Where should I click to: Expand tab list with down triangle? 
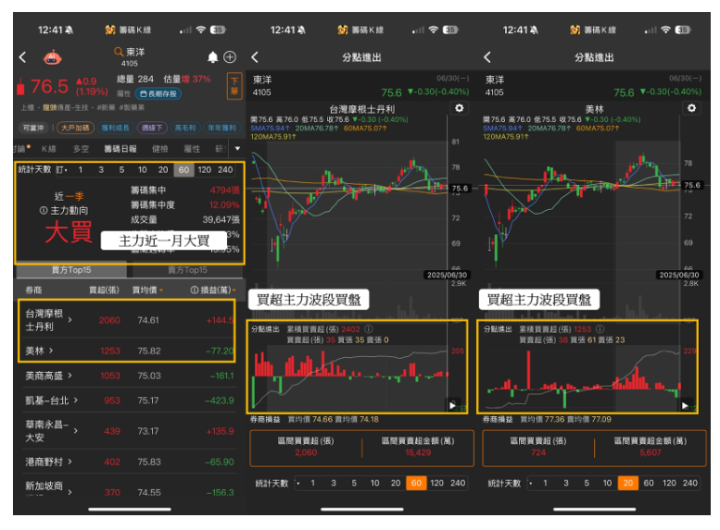click(237, 148)
